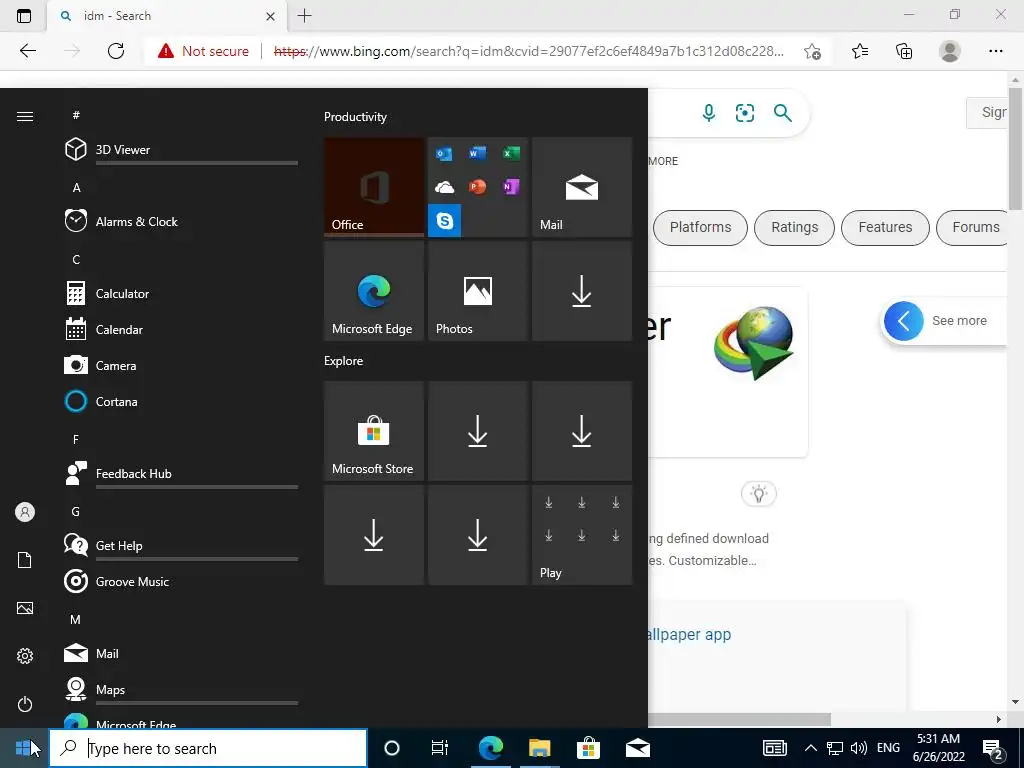Click the ENG language indicator
1024x768 pixels.
[888, 748]
